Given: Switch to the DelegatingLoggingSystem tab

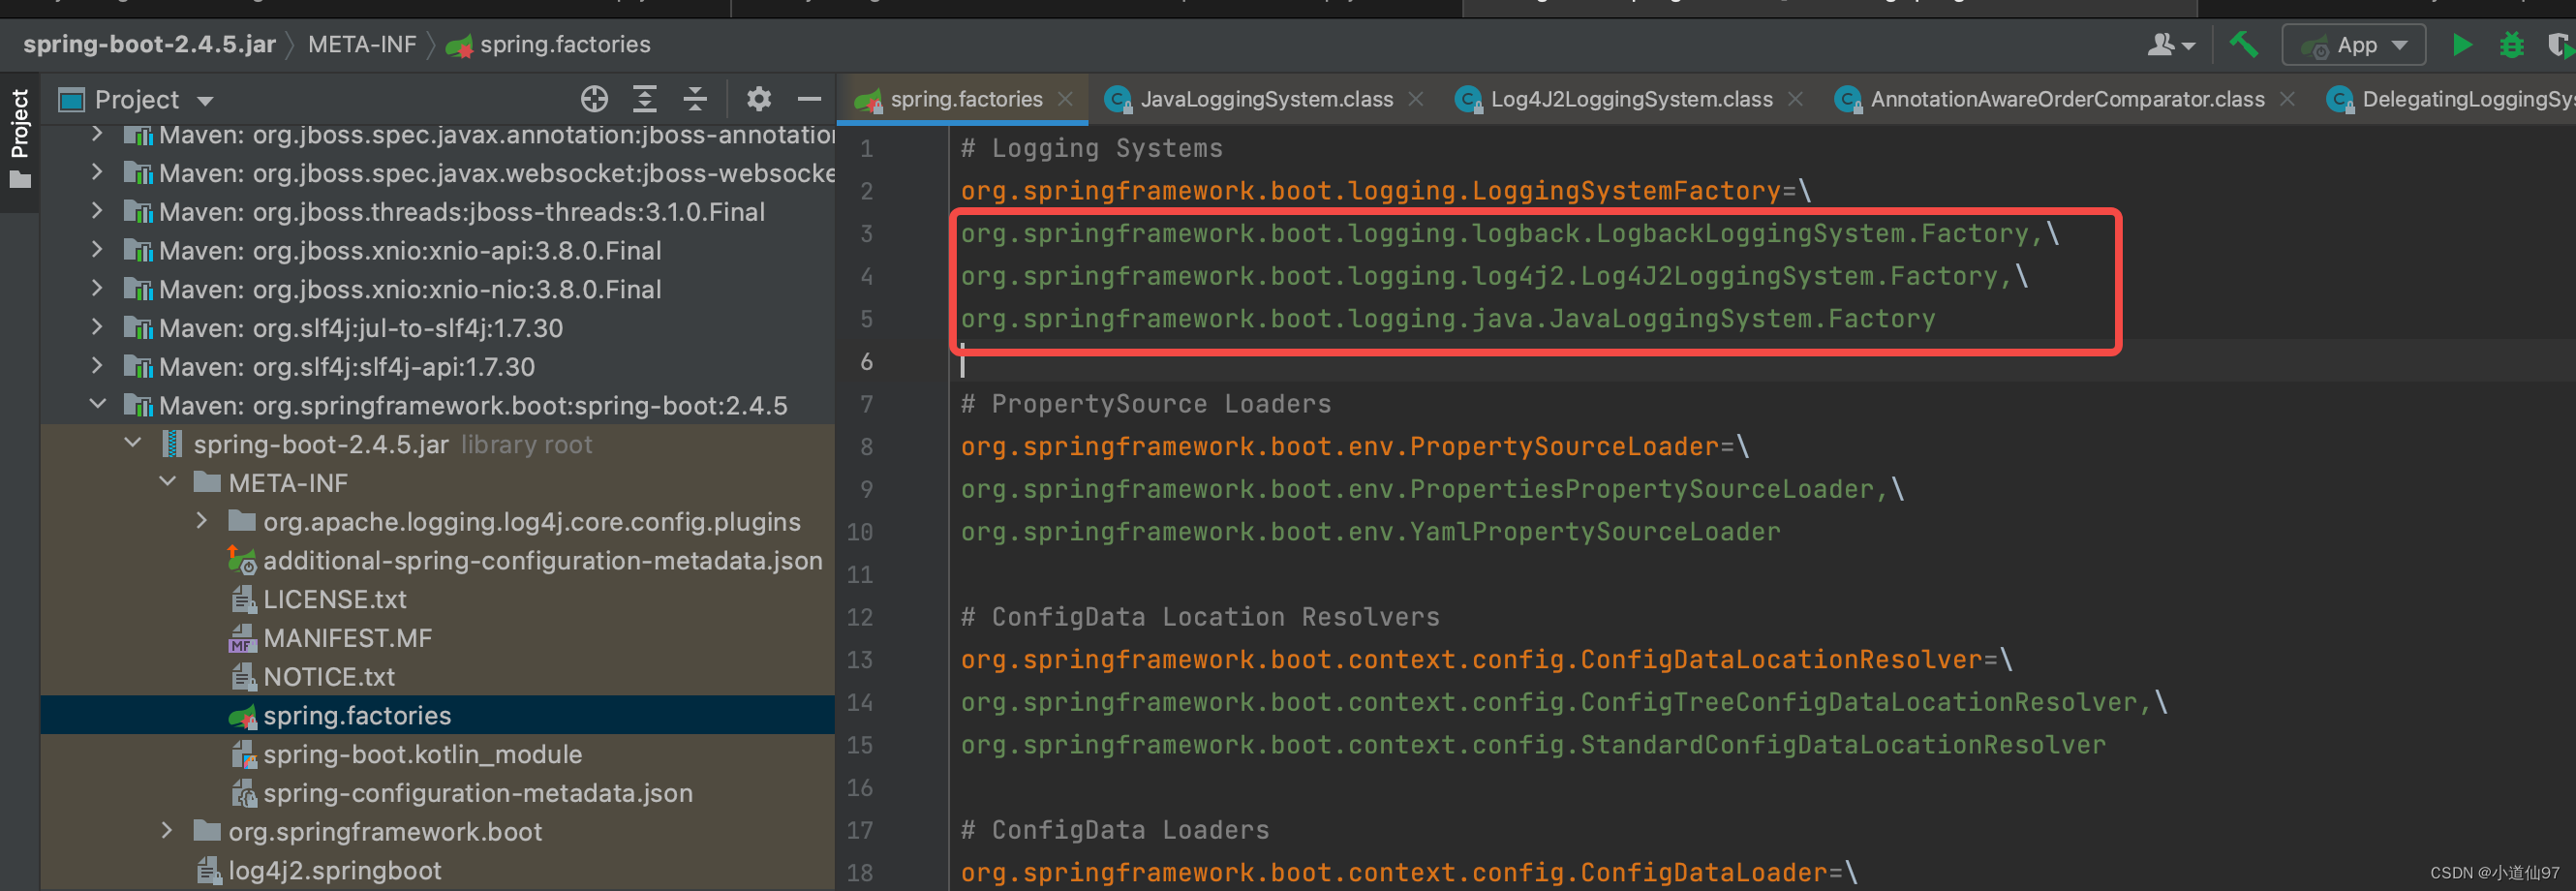Looking at the screenshot, I should click(2452, 99).
